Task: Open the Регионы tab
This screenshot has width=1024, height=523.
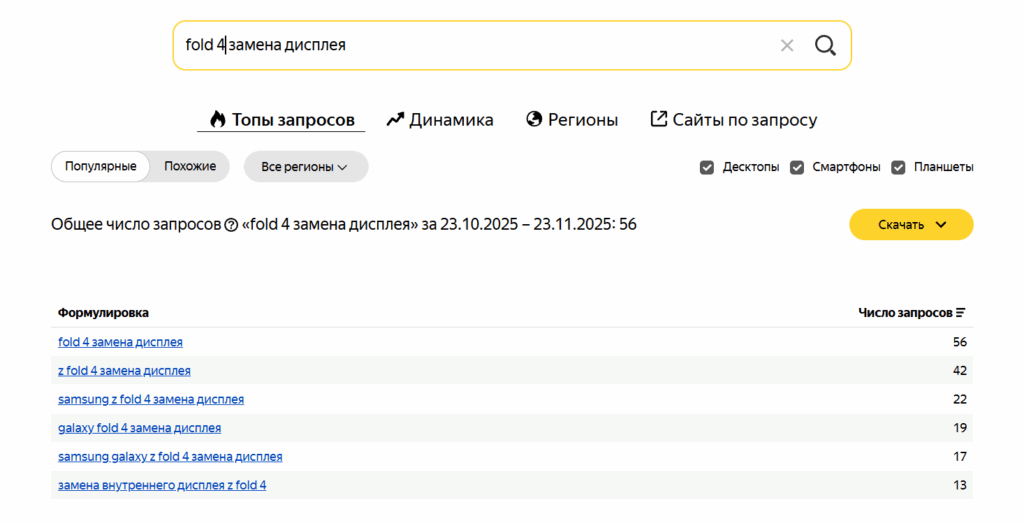Action: click(x=572, y=120)
